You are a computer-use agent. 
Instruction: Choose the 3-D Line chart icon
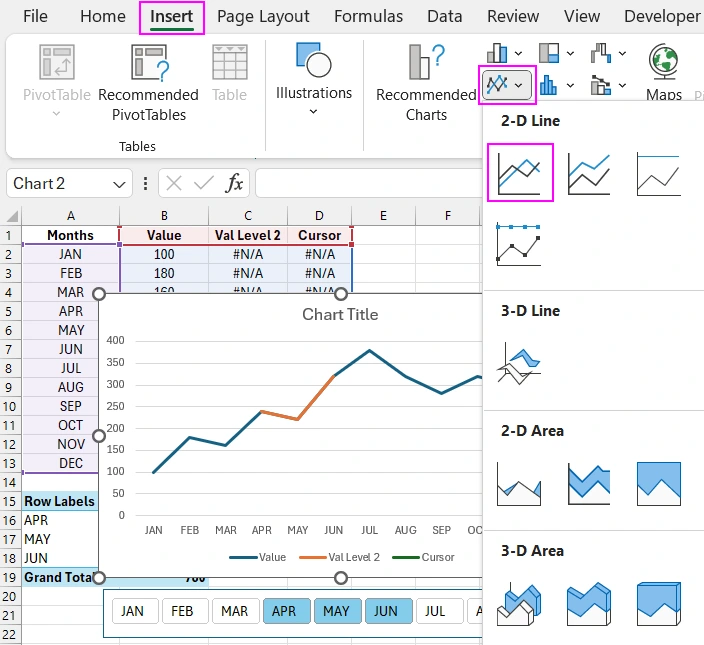coord(519,364)
